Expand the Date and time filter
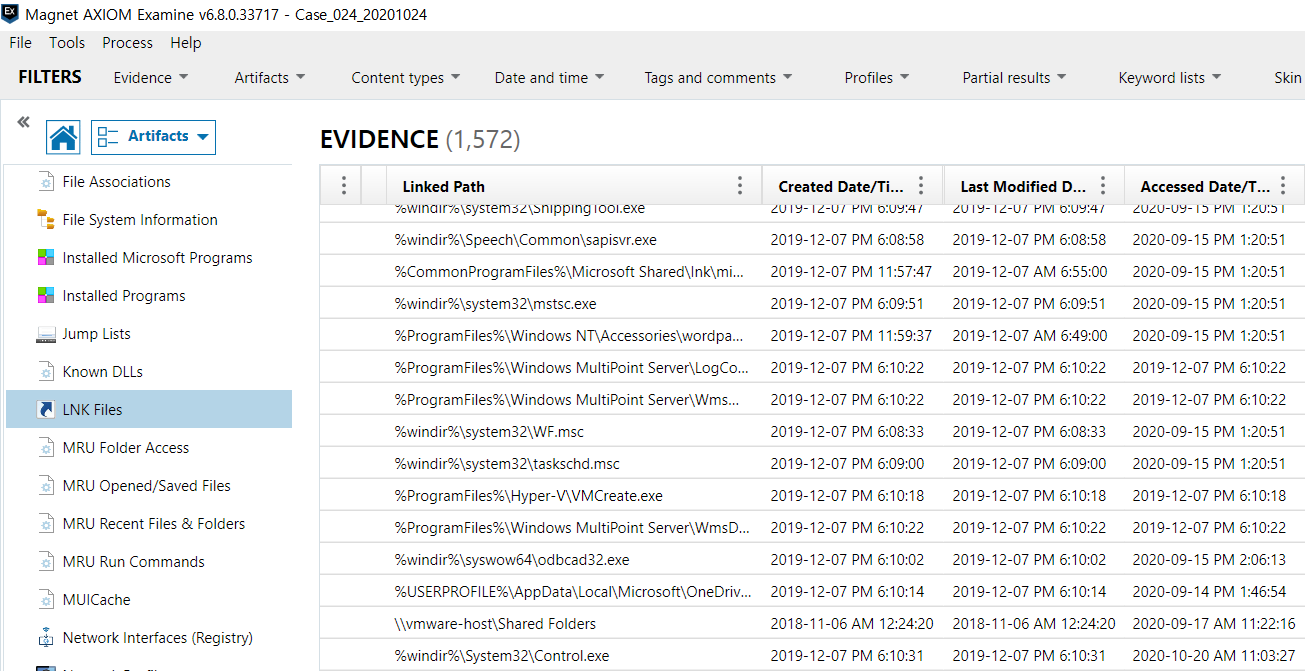This screenshot has height=671, width=1305. pos(549,78)
